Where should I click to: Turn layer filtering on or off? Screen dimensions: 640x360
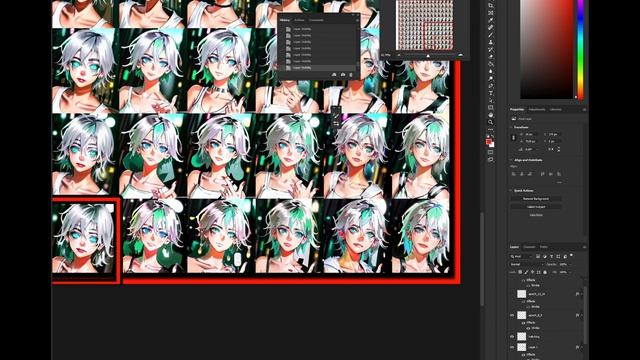(571, 255)
